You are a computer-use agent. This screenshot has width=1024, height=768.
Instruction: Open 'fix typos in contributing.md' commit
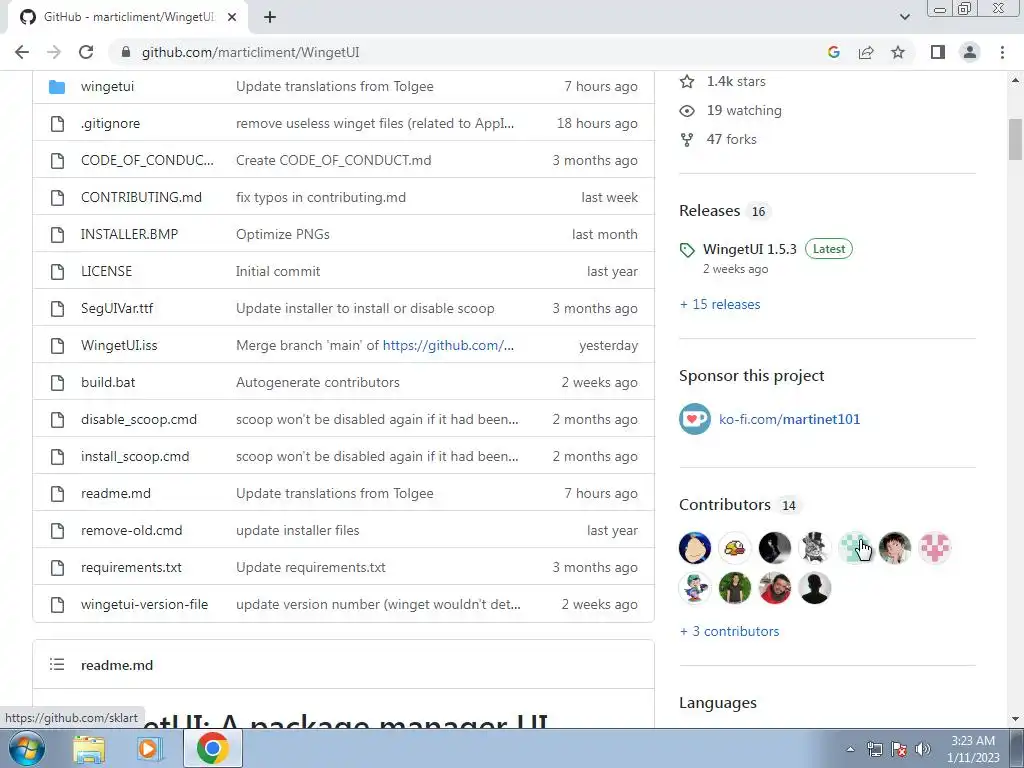(321, 197)
